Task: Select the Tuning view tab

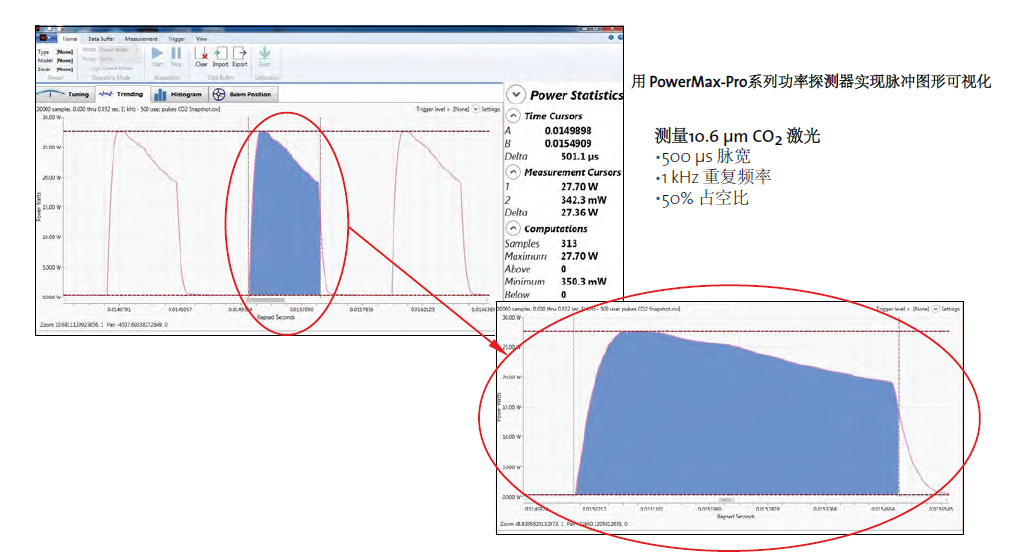Action: (x=66, y=94)
